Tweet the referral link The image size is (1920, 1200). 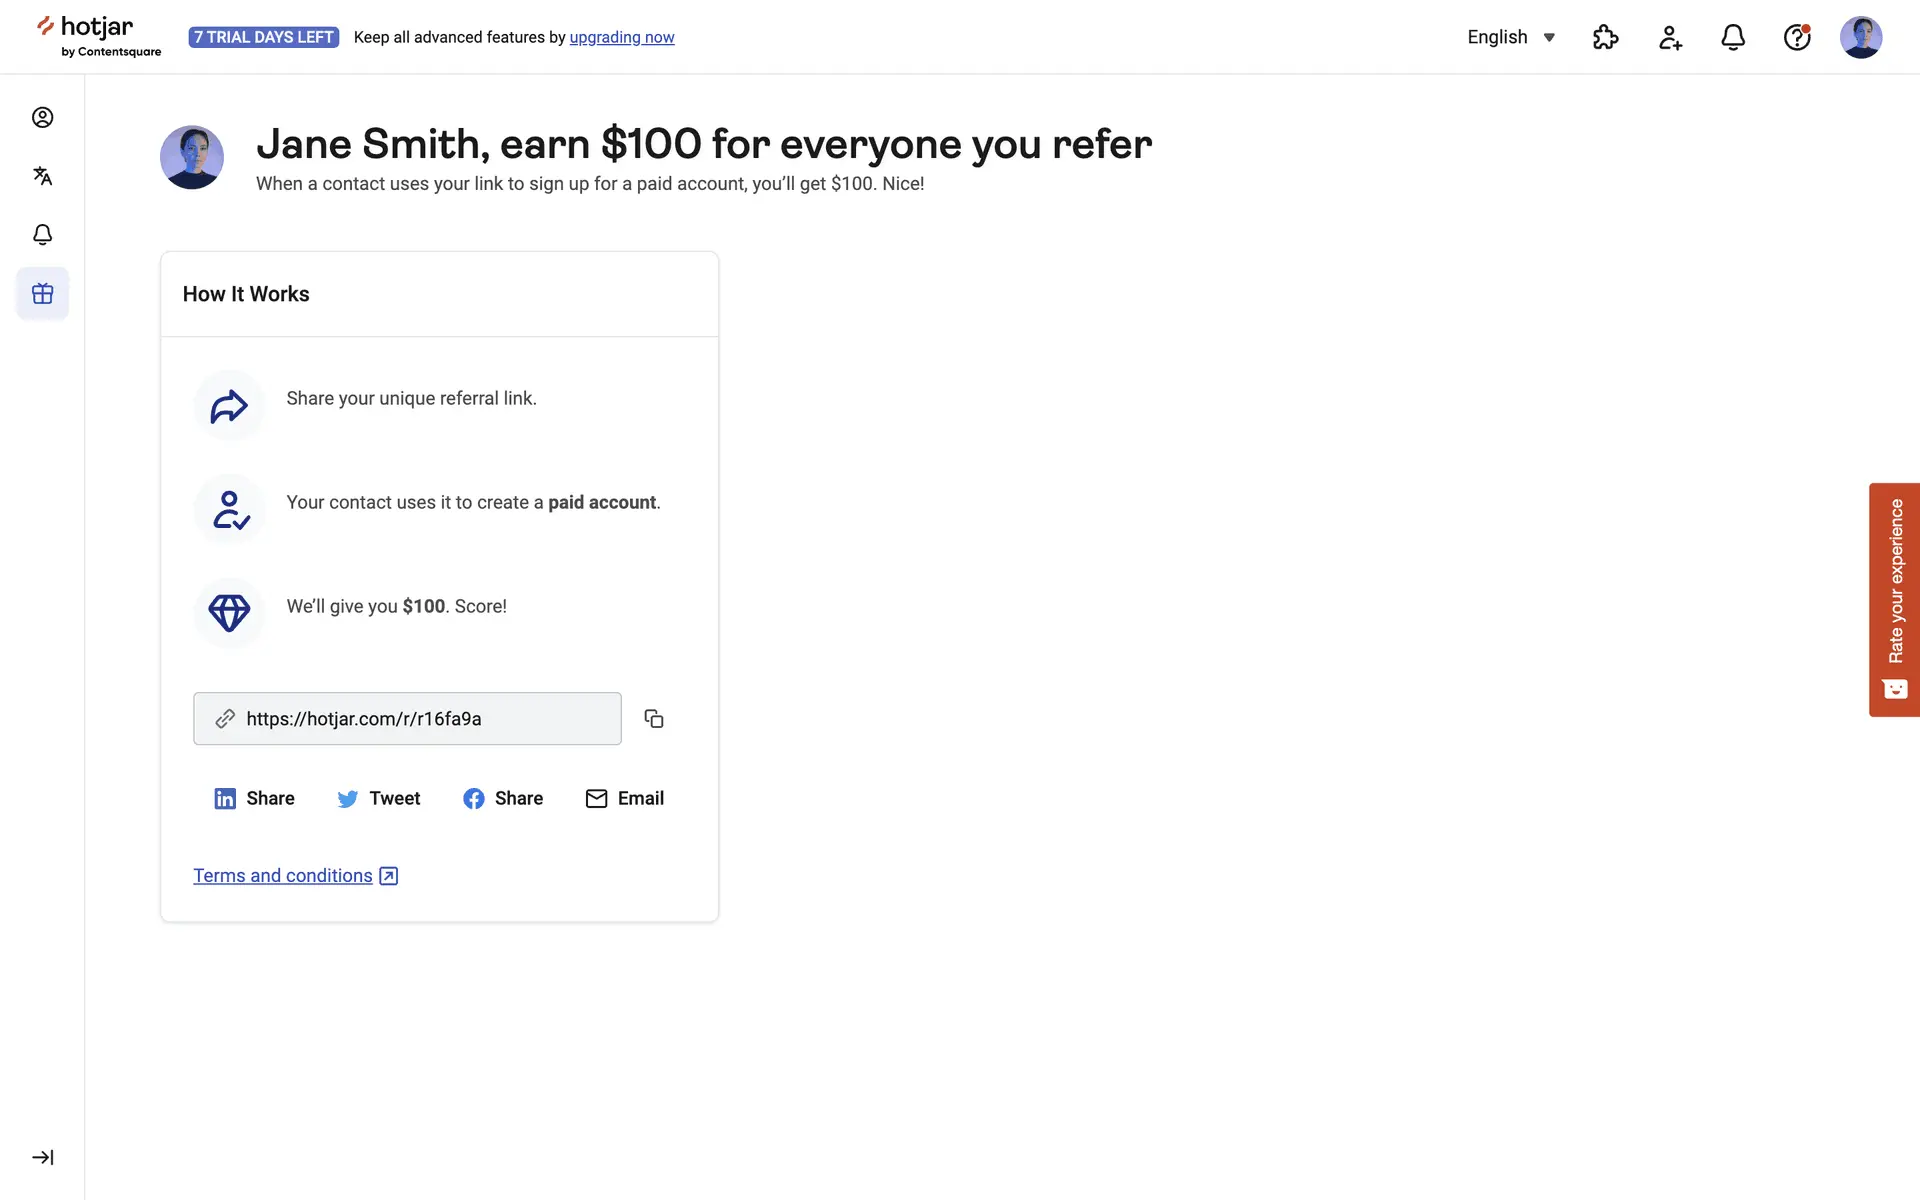[x=379, y=798]
